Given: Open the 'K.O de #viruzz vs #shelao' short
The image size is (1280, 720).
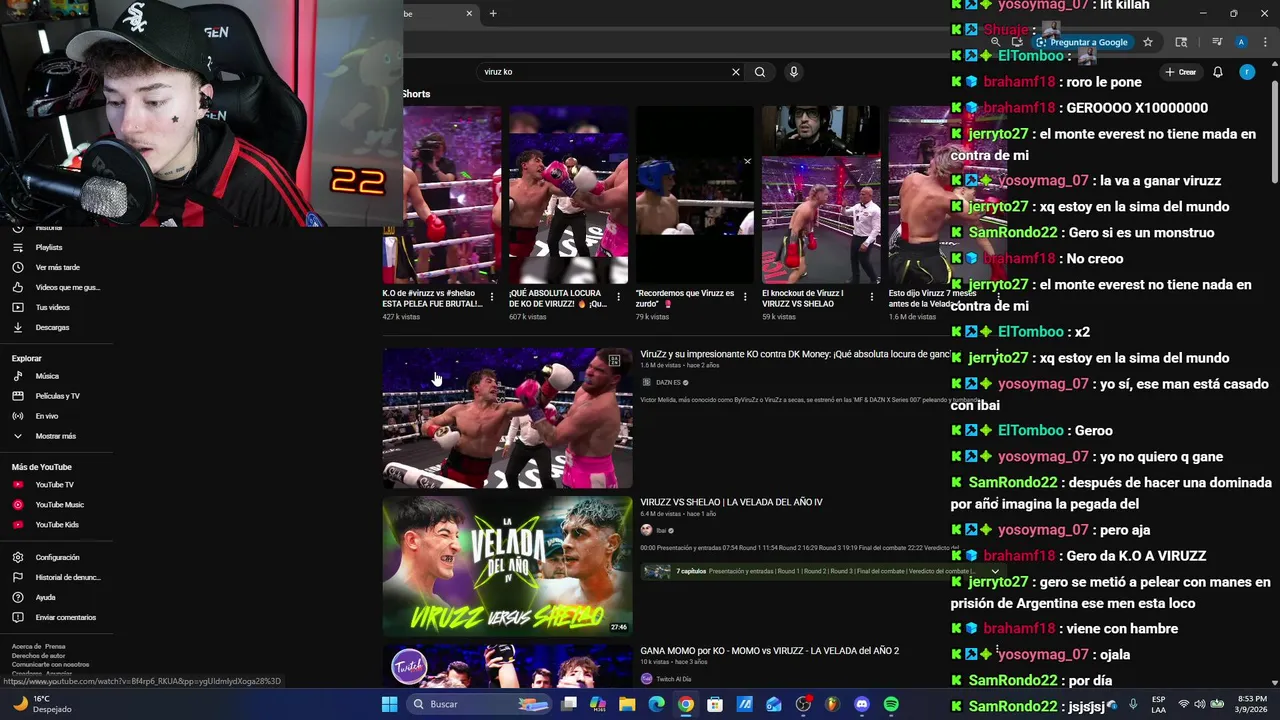Looking at the screenshot, I should tap(442, 195).
